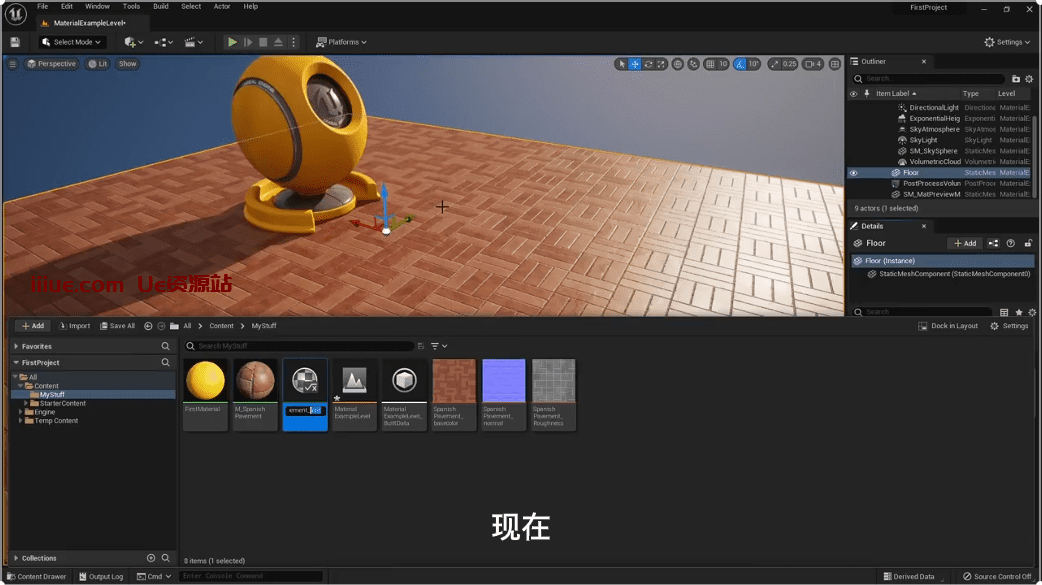Toggle grid snapping in the viewport
Image resolution: width=1042 pixels, height=585 pixels.
pyautogui.click(x=710, y=64)
